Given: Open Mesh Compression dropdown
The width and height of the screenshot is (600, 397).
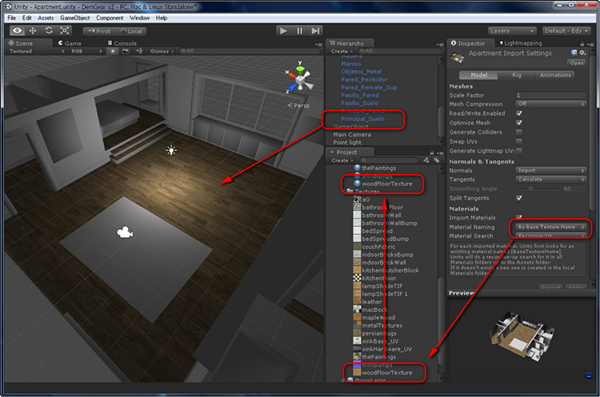Looking at the screenshot, I should coord(551,104).
